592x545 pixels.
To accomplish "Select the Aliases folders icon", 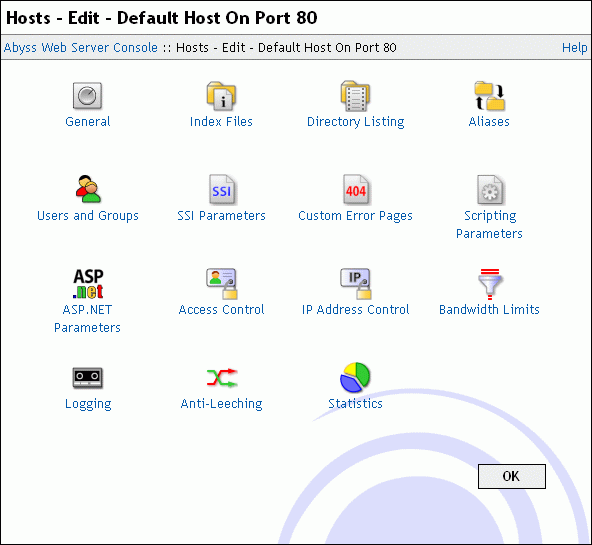I will [x=489, y=95].
